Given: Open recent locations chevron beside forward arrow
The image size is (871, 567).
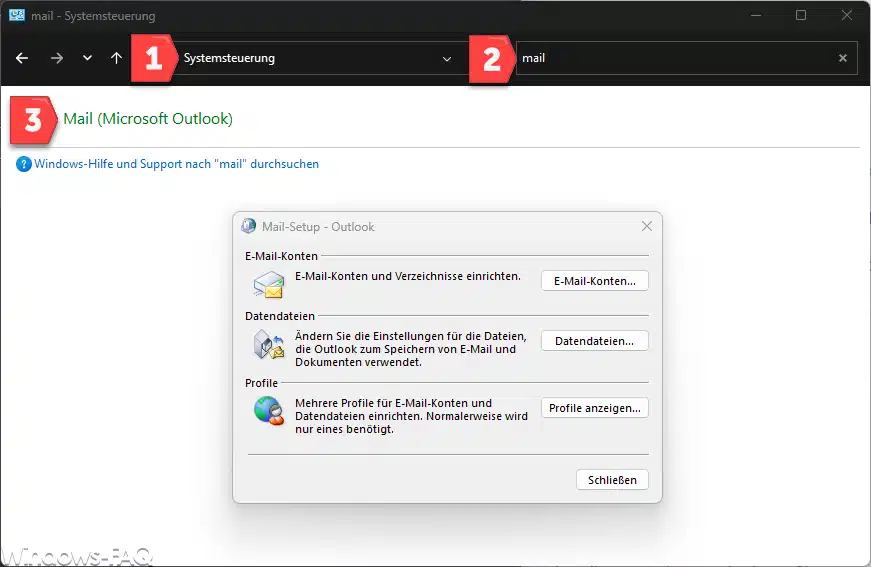Looking at the screenshot, I should pos(87,58).
